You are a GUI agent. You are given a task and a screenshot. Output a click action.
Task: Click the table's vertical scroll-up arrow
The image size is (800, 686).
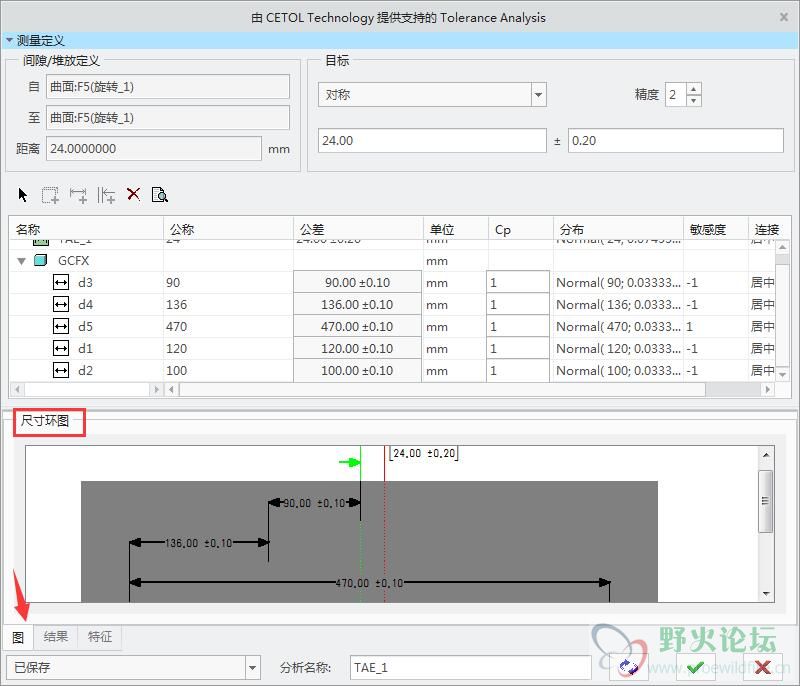(x=782, y=247)
